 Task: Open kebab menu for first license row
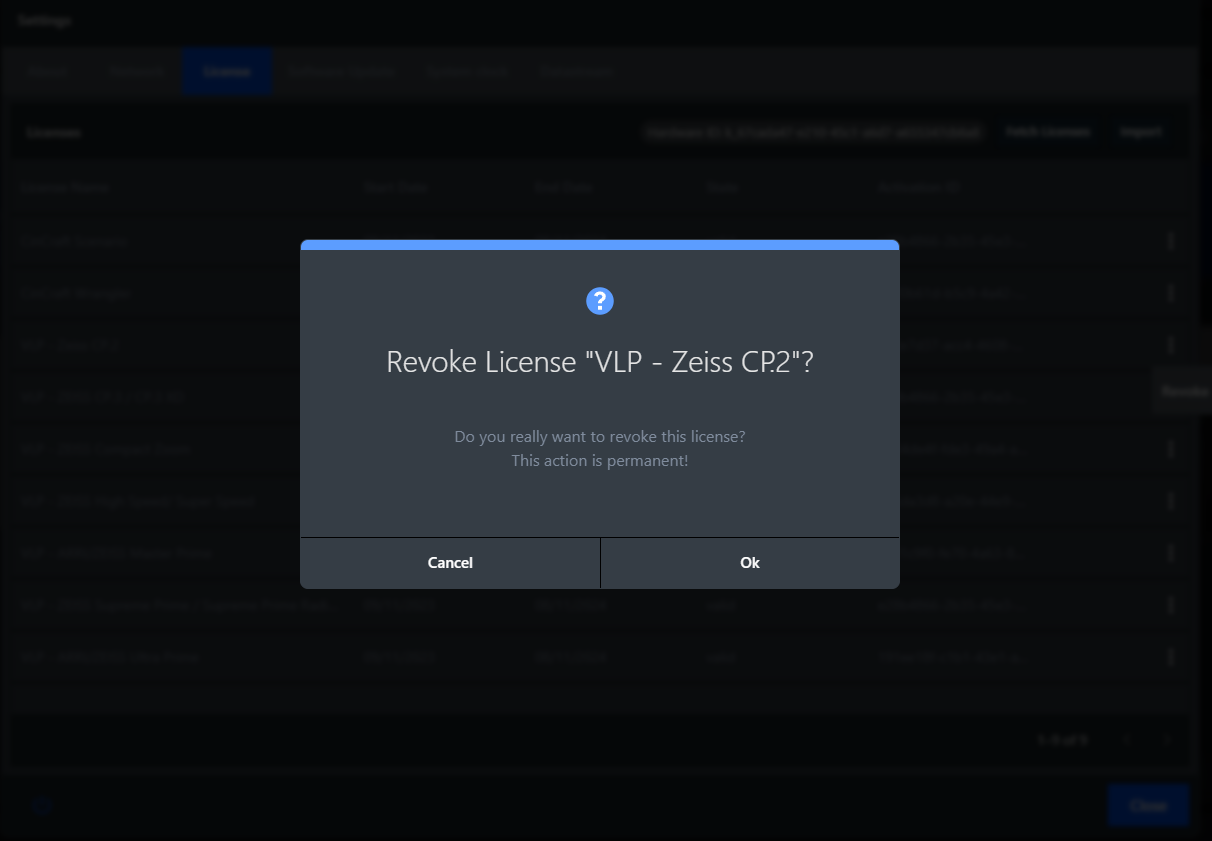1170,241
